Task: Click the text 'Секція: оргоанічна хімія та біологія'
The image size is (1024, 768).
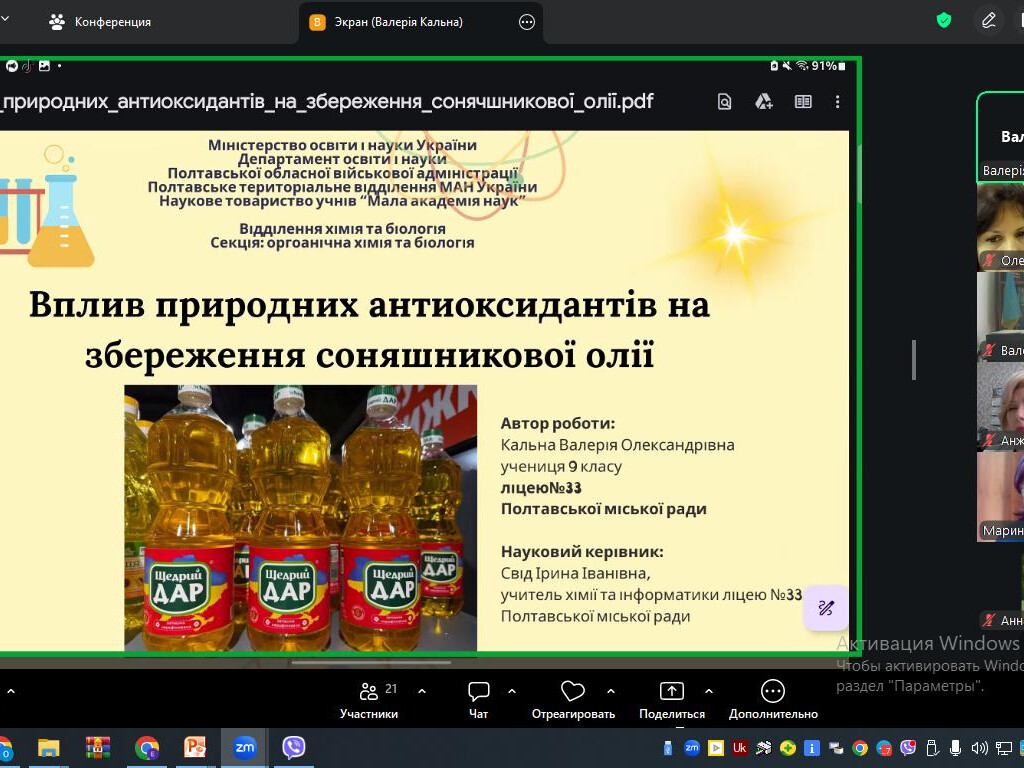Action: coord(342,243)
